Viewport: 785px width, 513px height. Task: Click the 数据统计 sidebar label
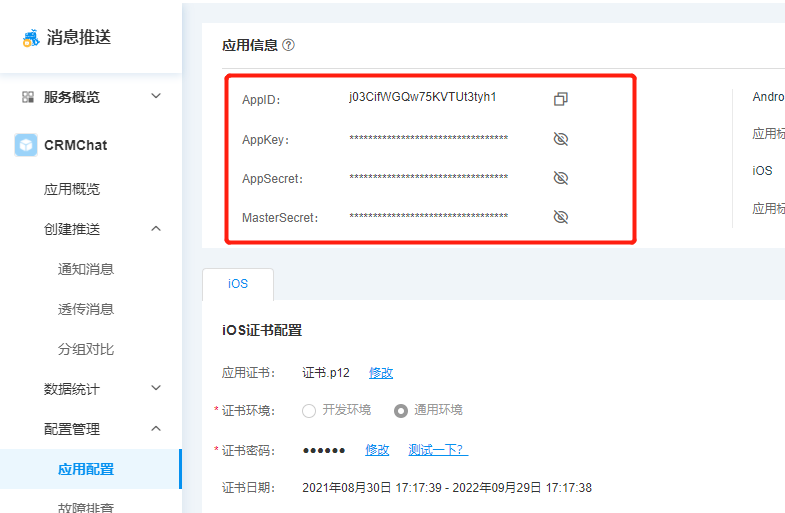[x=72, y=389]
